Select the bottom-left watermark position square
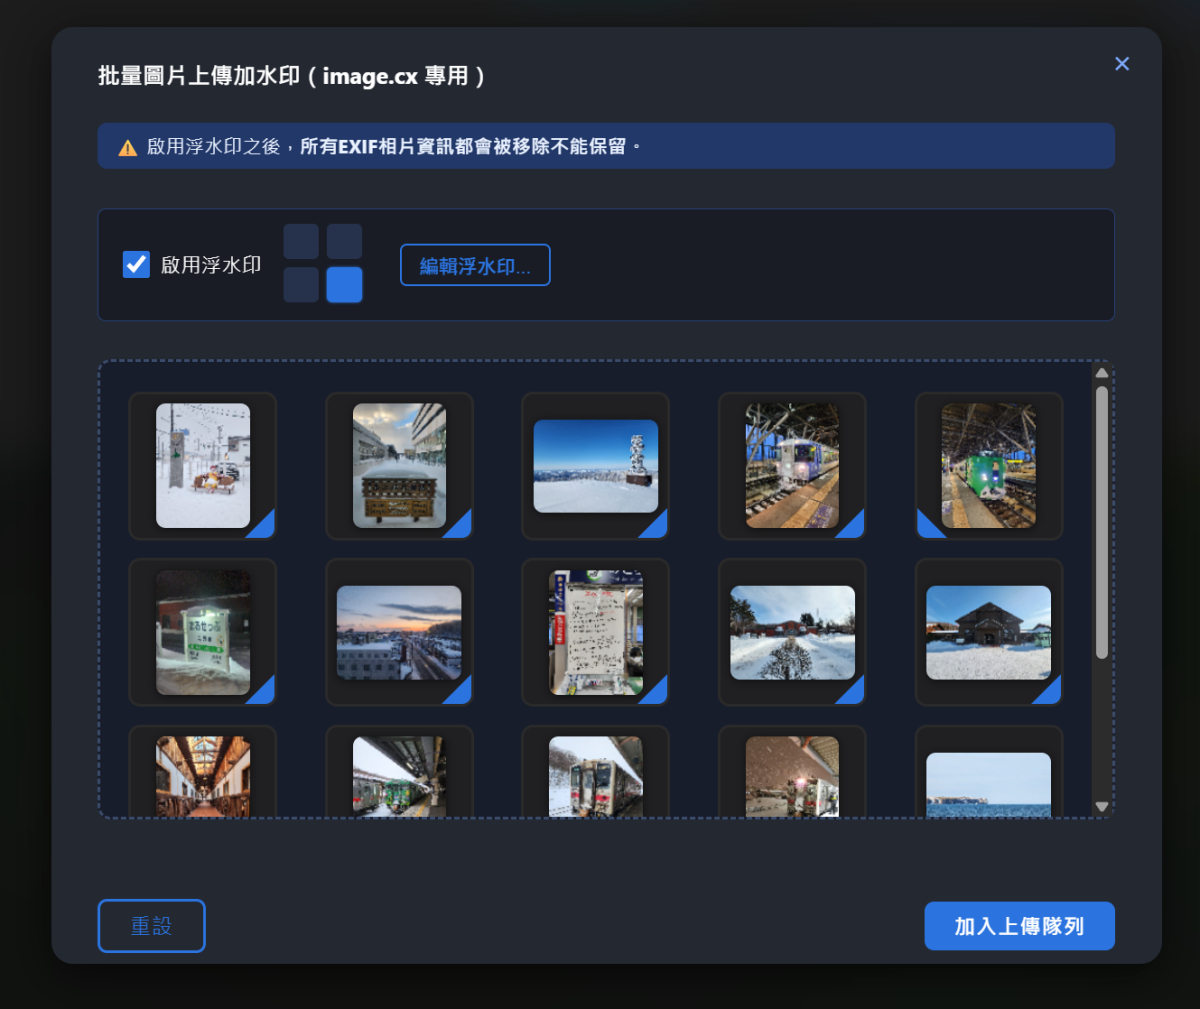This screenshot has width=1200, height=1009. 300,285
